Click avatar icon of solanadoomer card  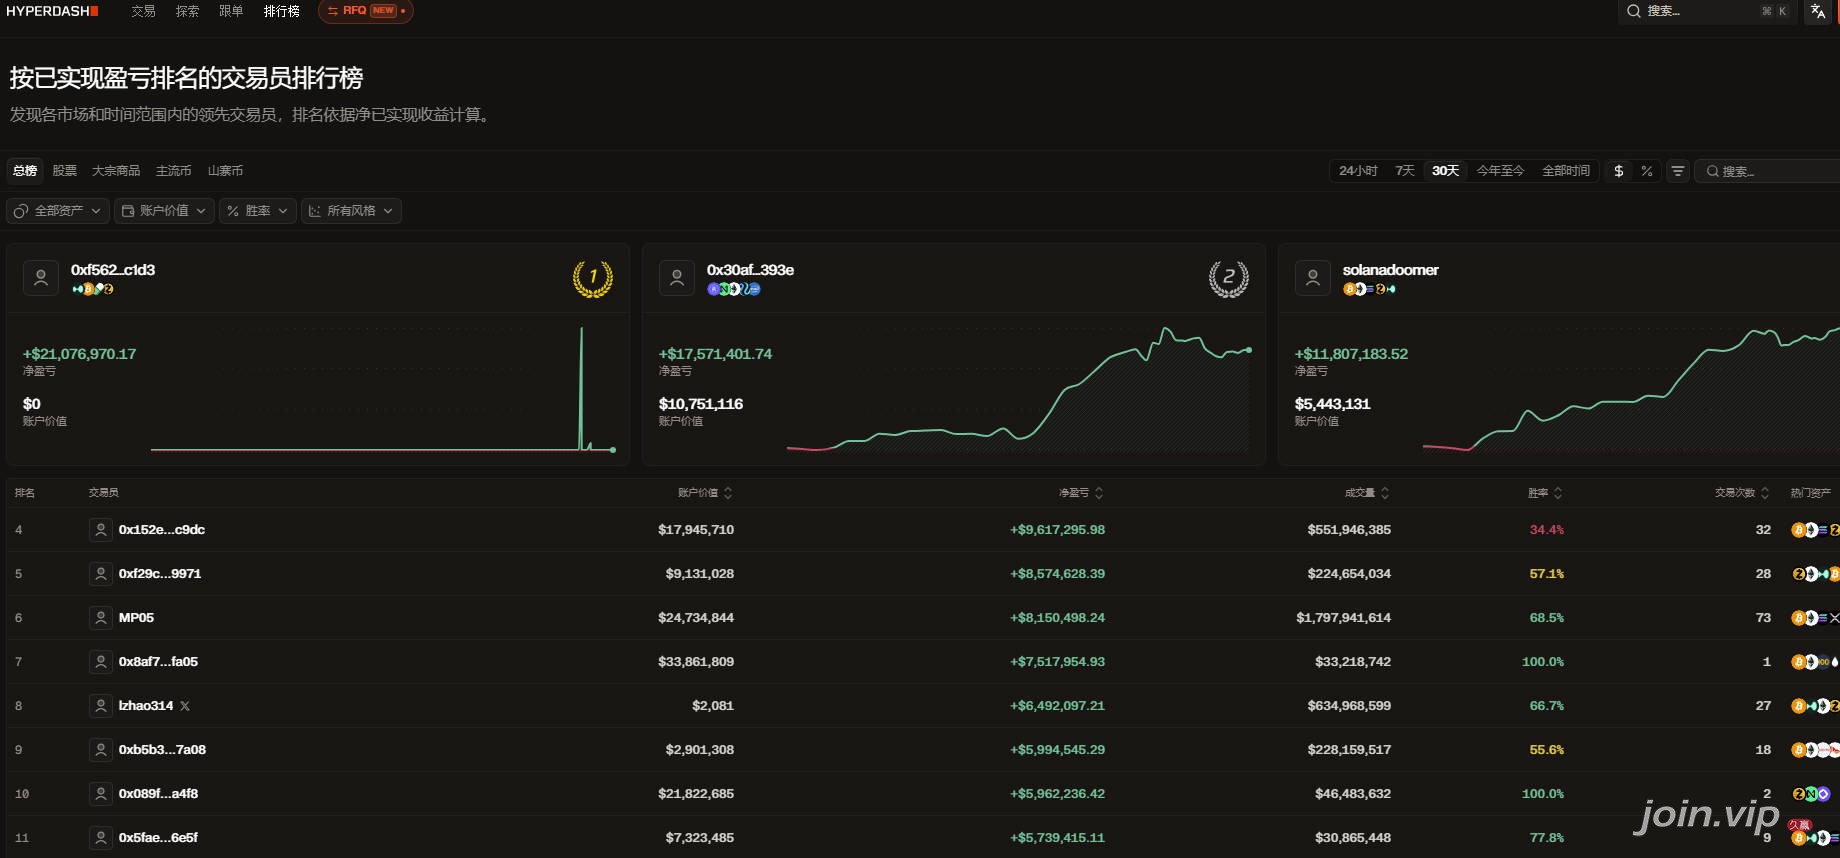point(1313,278)
